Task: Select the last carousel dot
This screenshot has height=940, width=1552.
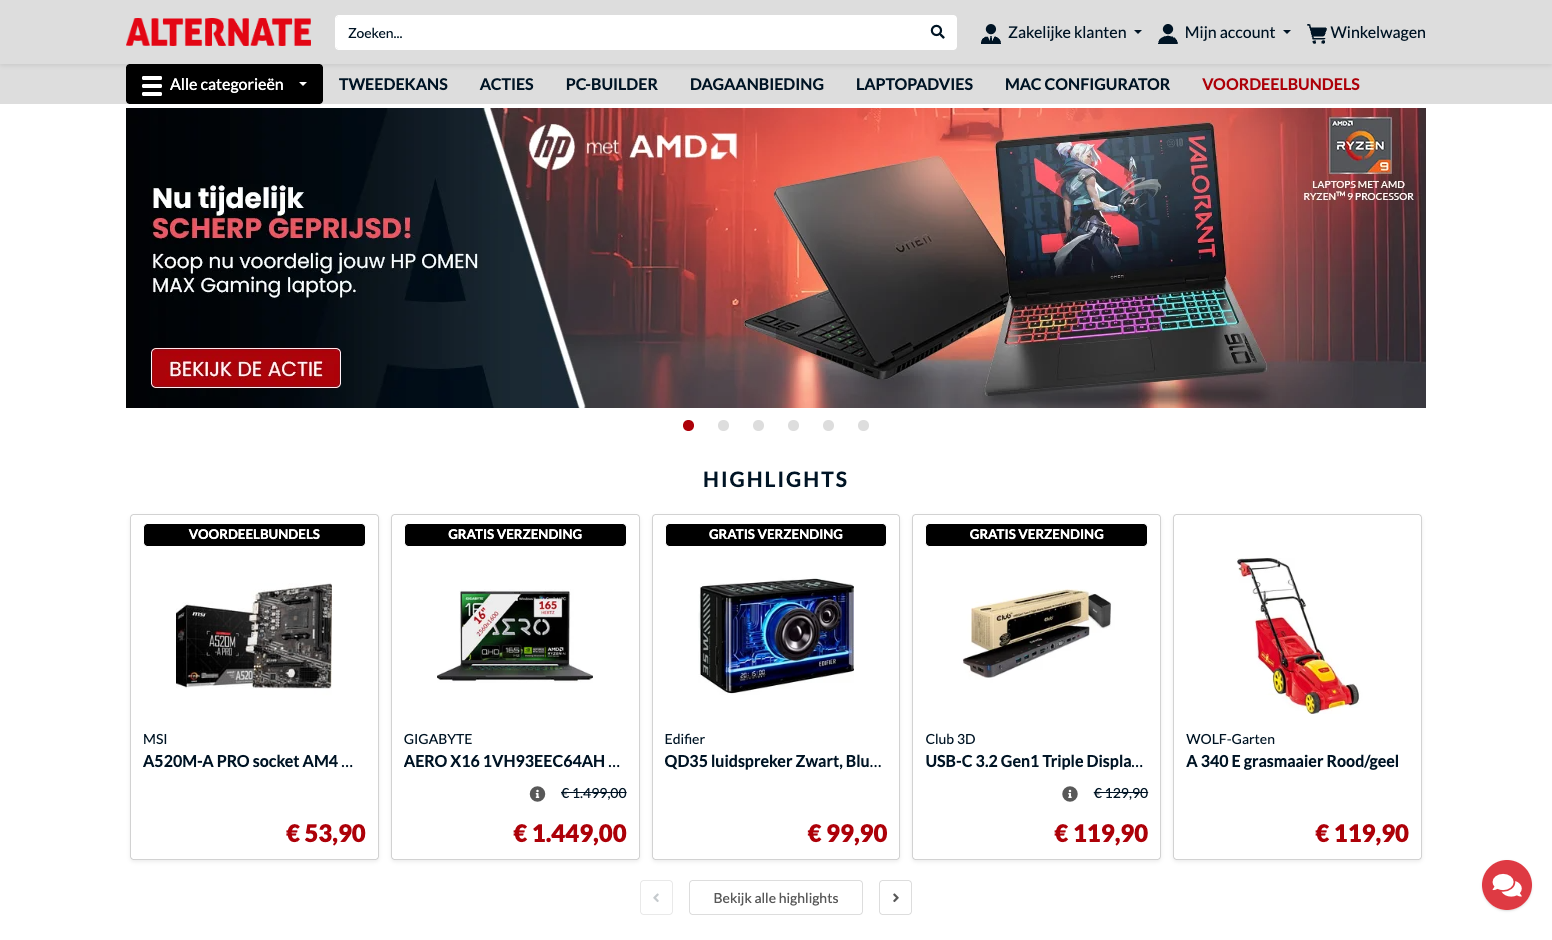Action: (x=863, y=426)
